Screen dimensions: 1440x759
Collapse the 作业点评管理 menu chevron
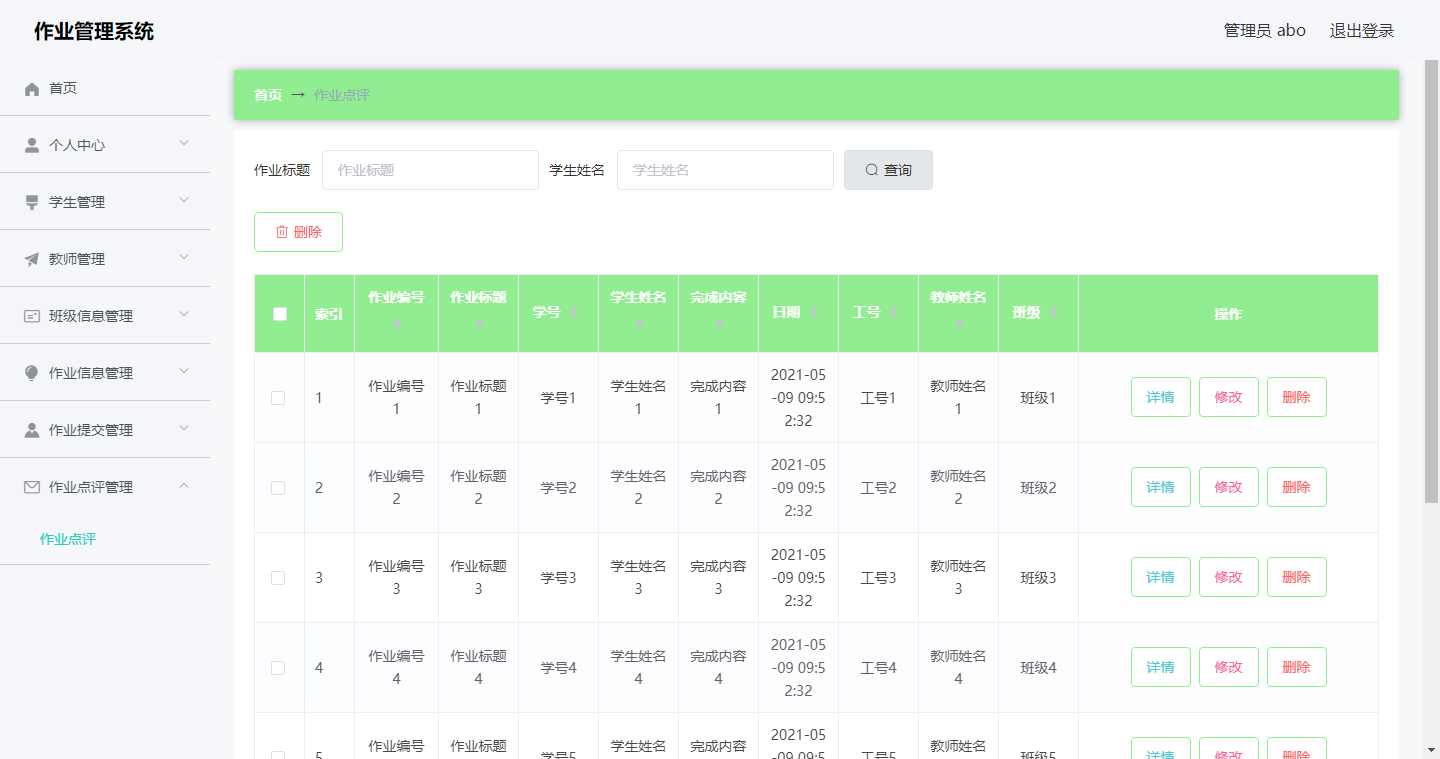tap(184, 486)
